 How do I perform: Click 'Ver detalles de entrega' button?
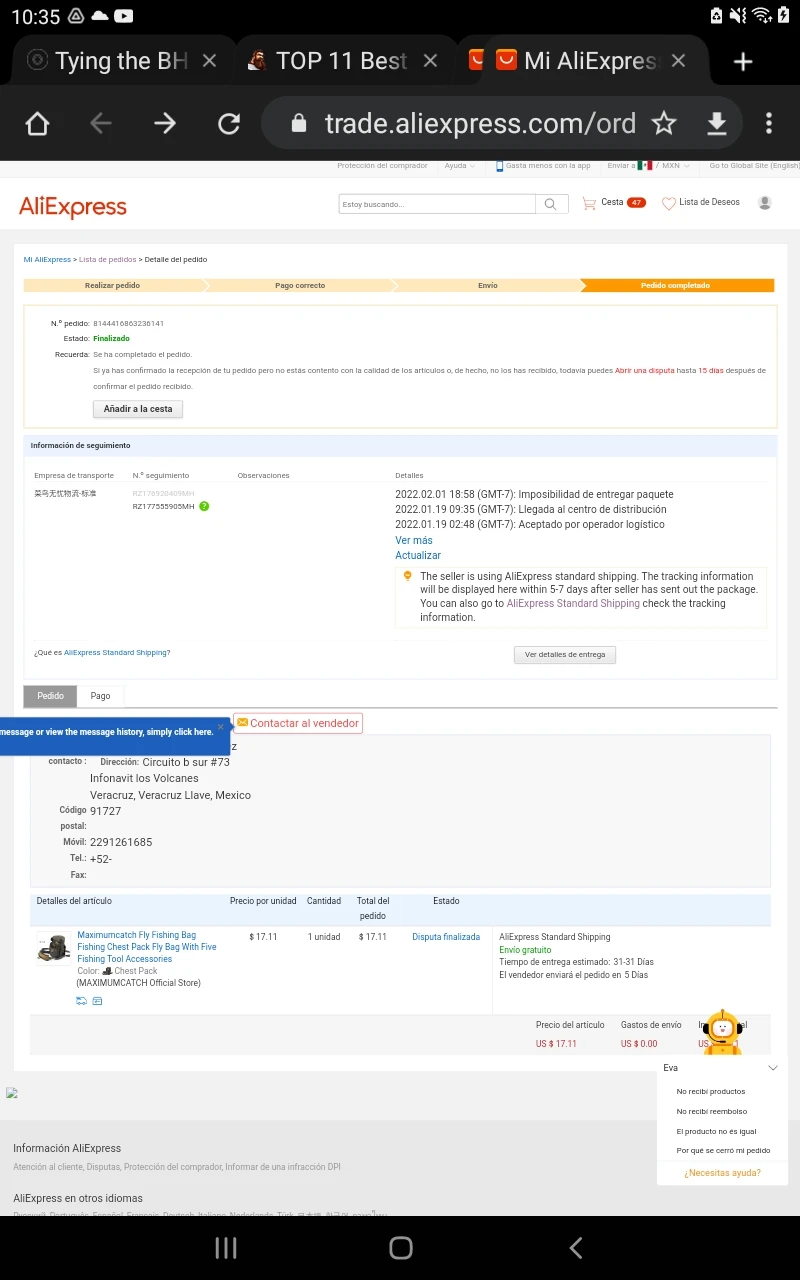(x=565, y=655)
